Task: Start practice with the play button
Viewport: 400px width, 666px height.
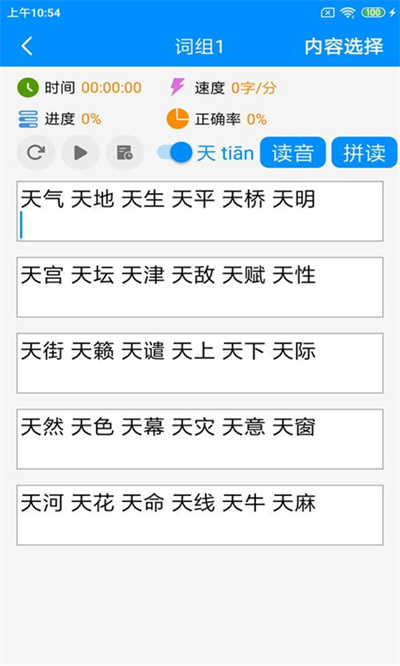Action: [x=81, y=152]
